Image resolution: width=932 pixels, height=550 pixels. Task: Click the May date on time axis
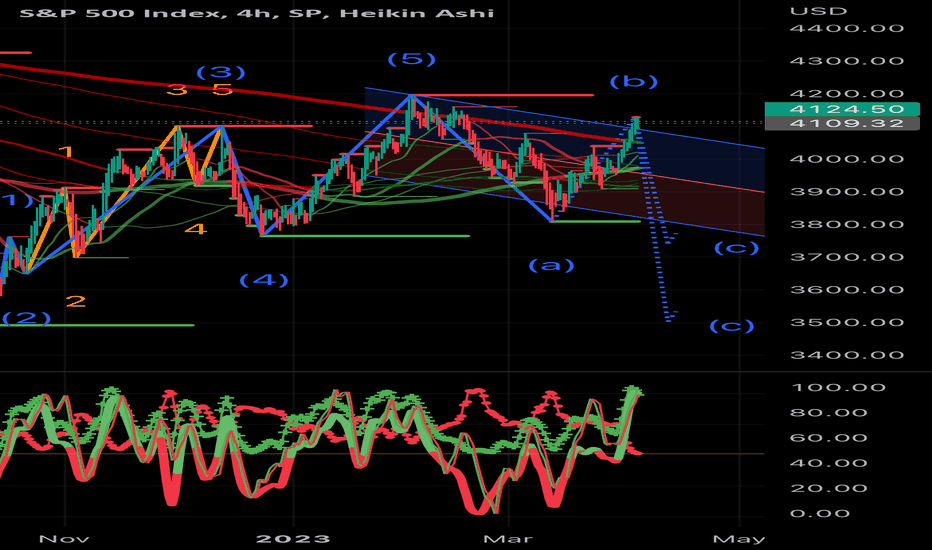pyautogui.click(x=739, y=539)
